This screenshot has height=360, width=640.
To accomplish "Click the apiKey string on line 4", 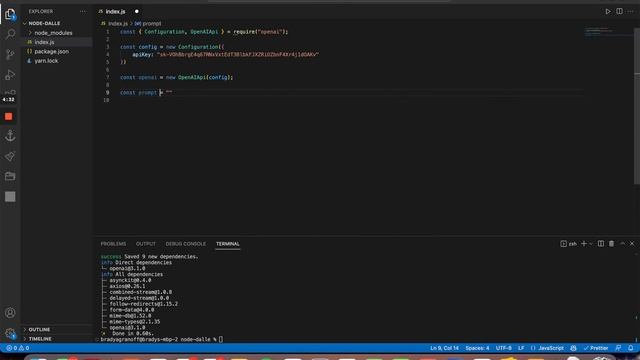I will click(x=238, y=54).
